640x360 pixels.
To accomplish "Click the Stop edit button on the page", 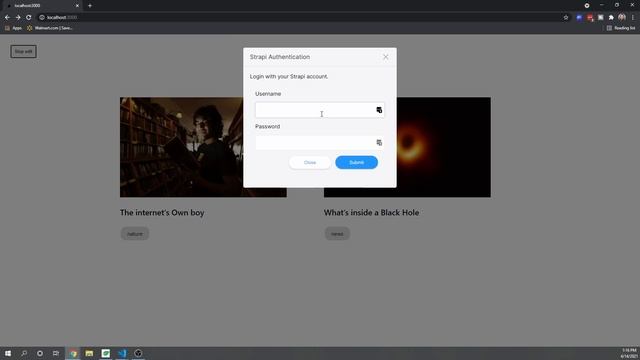I will click(23, 51).
